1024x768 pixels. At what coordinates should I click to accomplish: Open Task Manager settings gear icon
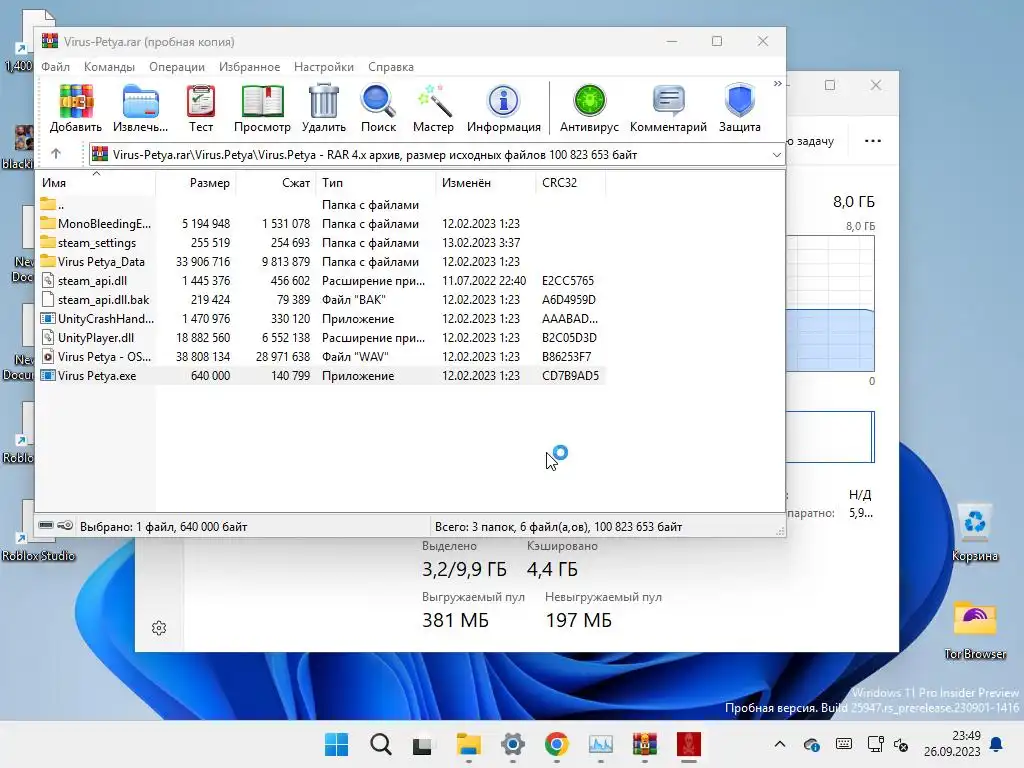point(159,628)
